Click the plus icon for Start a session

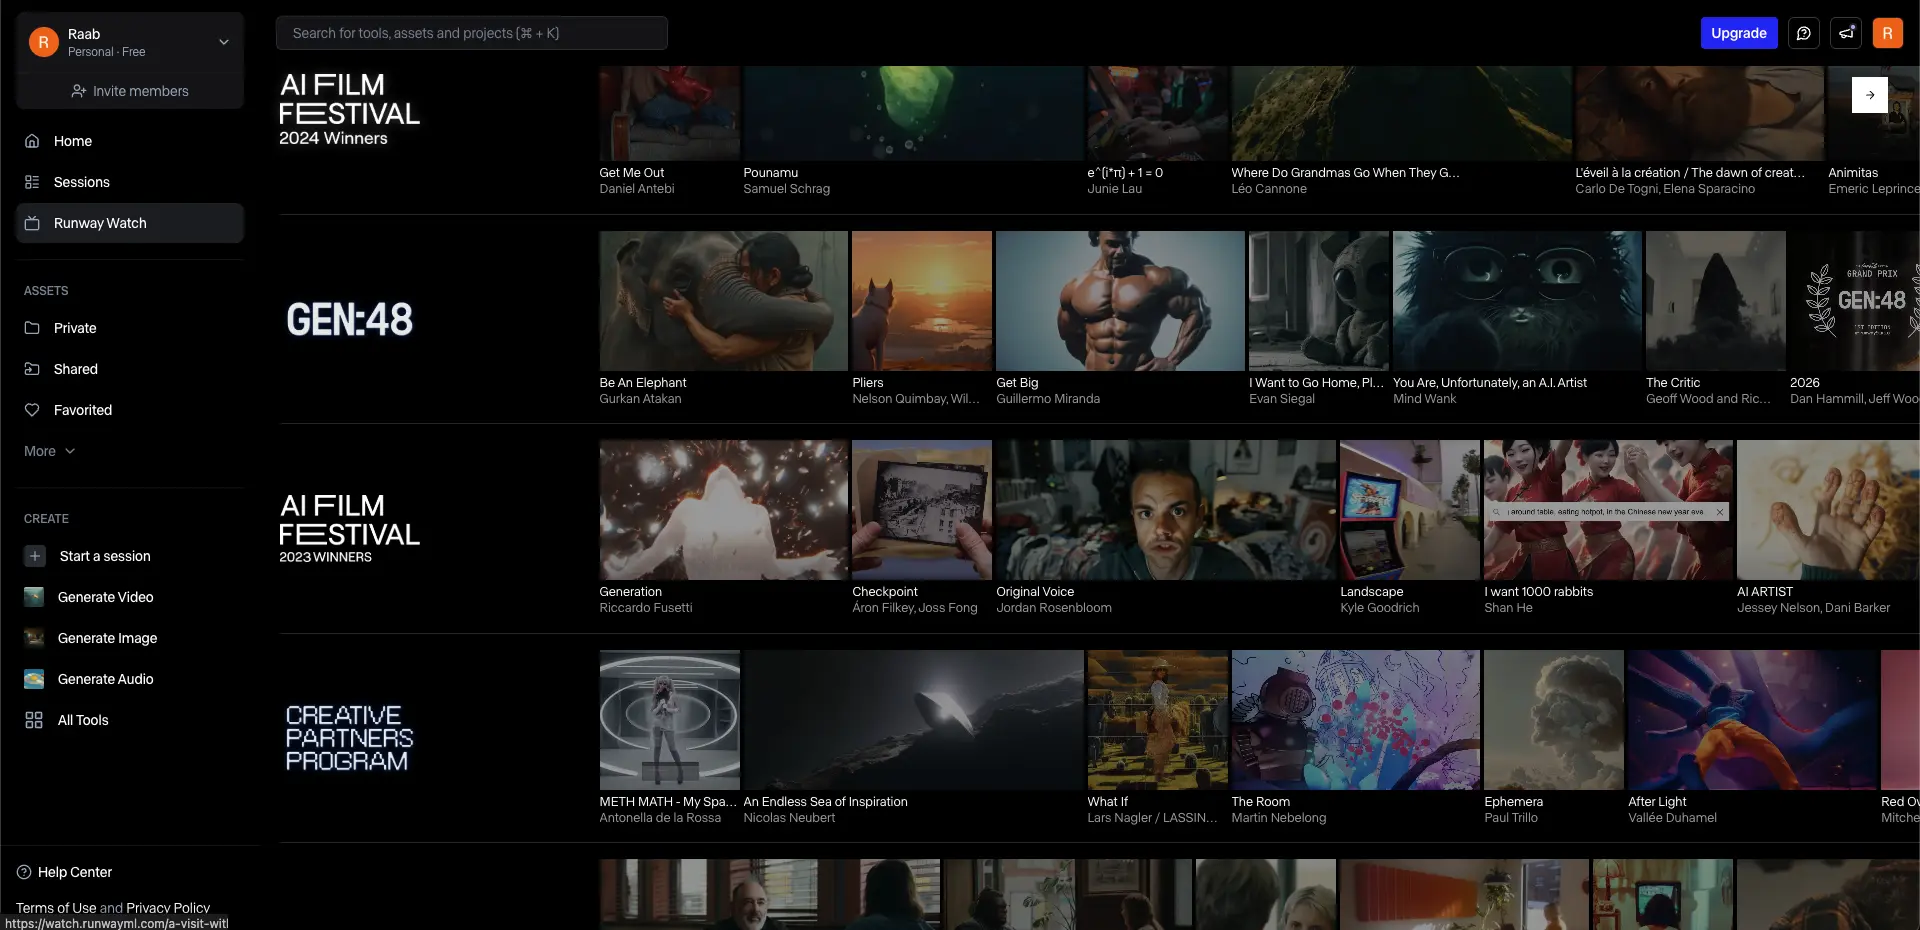tap(35, 556)
